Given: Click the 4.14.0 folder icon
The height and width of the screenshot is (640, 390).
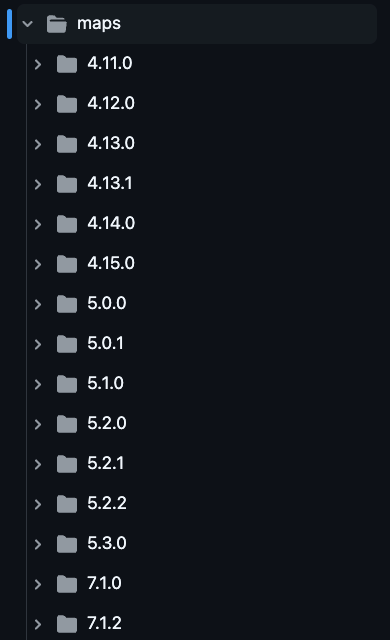Looking at the screenshot, I should tap(67, 224).
